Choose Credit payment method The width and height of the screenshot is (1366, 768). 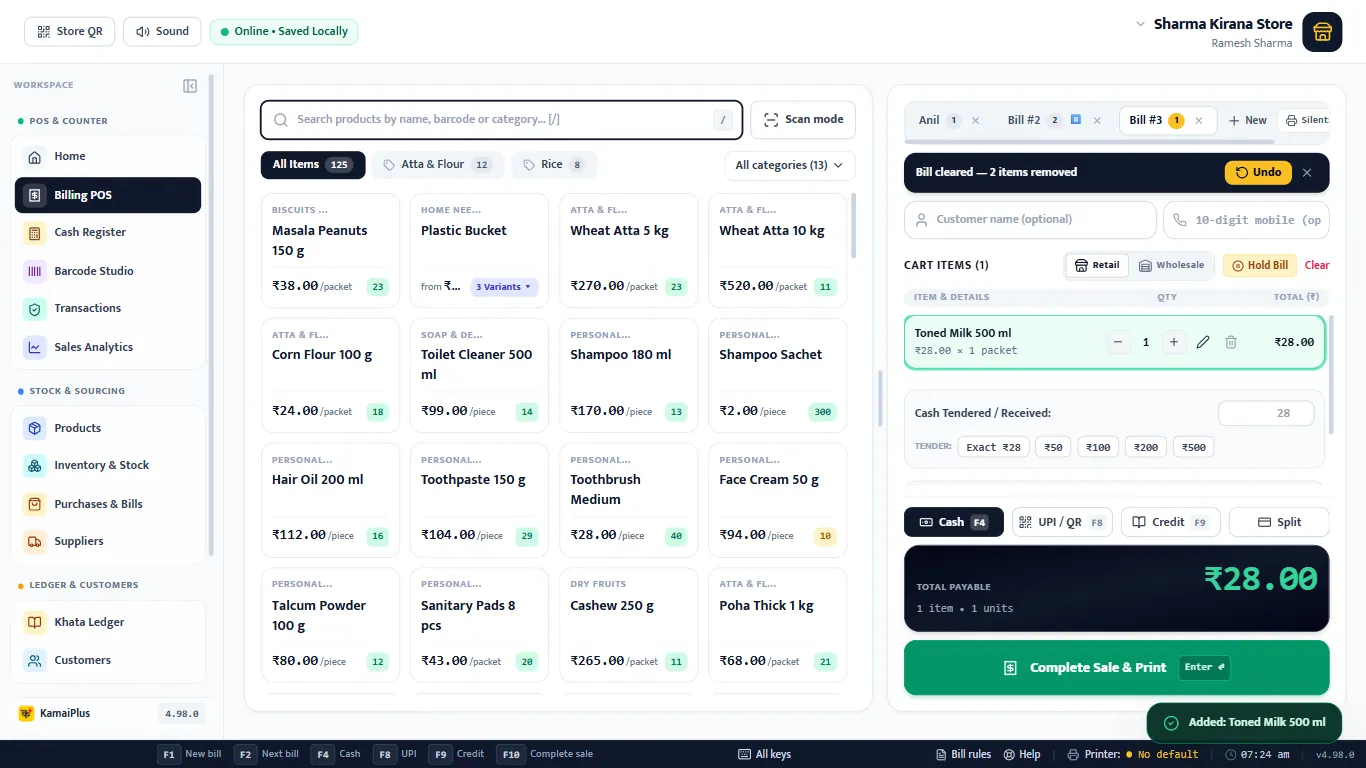1170,522
